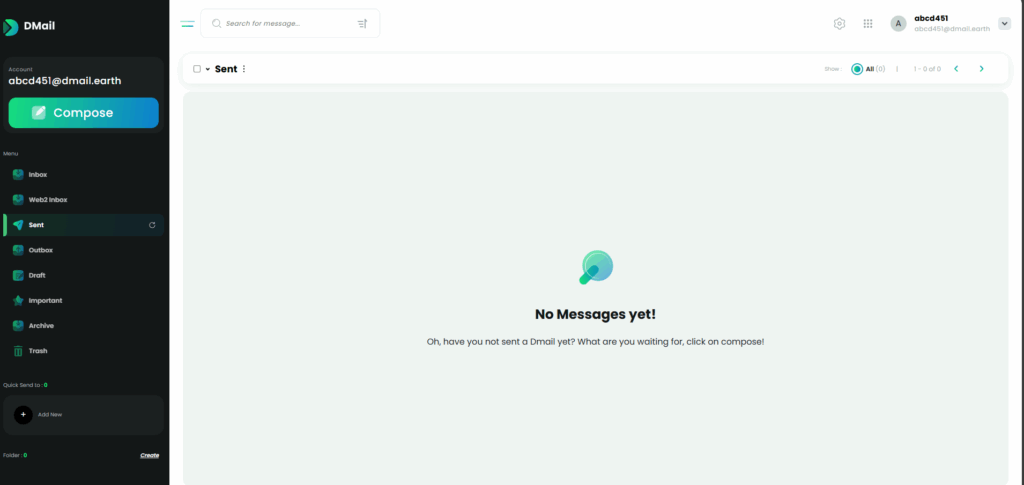Open the Trash folder
Viewport: 1024px width, 485px height.
pyautogui.click(x=37, y=351)
